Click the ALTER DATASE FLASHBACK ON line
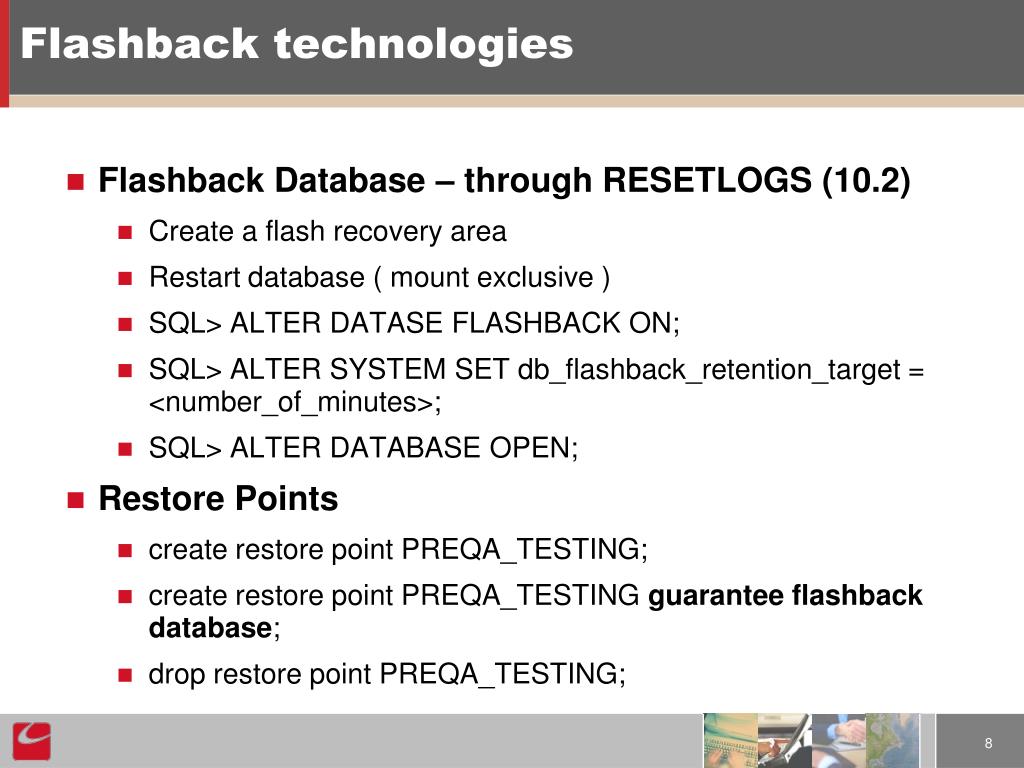This screenshot has height=768, width=1024. [x=414, y=323]
